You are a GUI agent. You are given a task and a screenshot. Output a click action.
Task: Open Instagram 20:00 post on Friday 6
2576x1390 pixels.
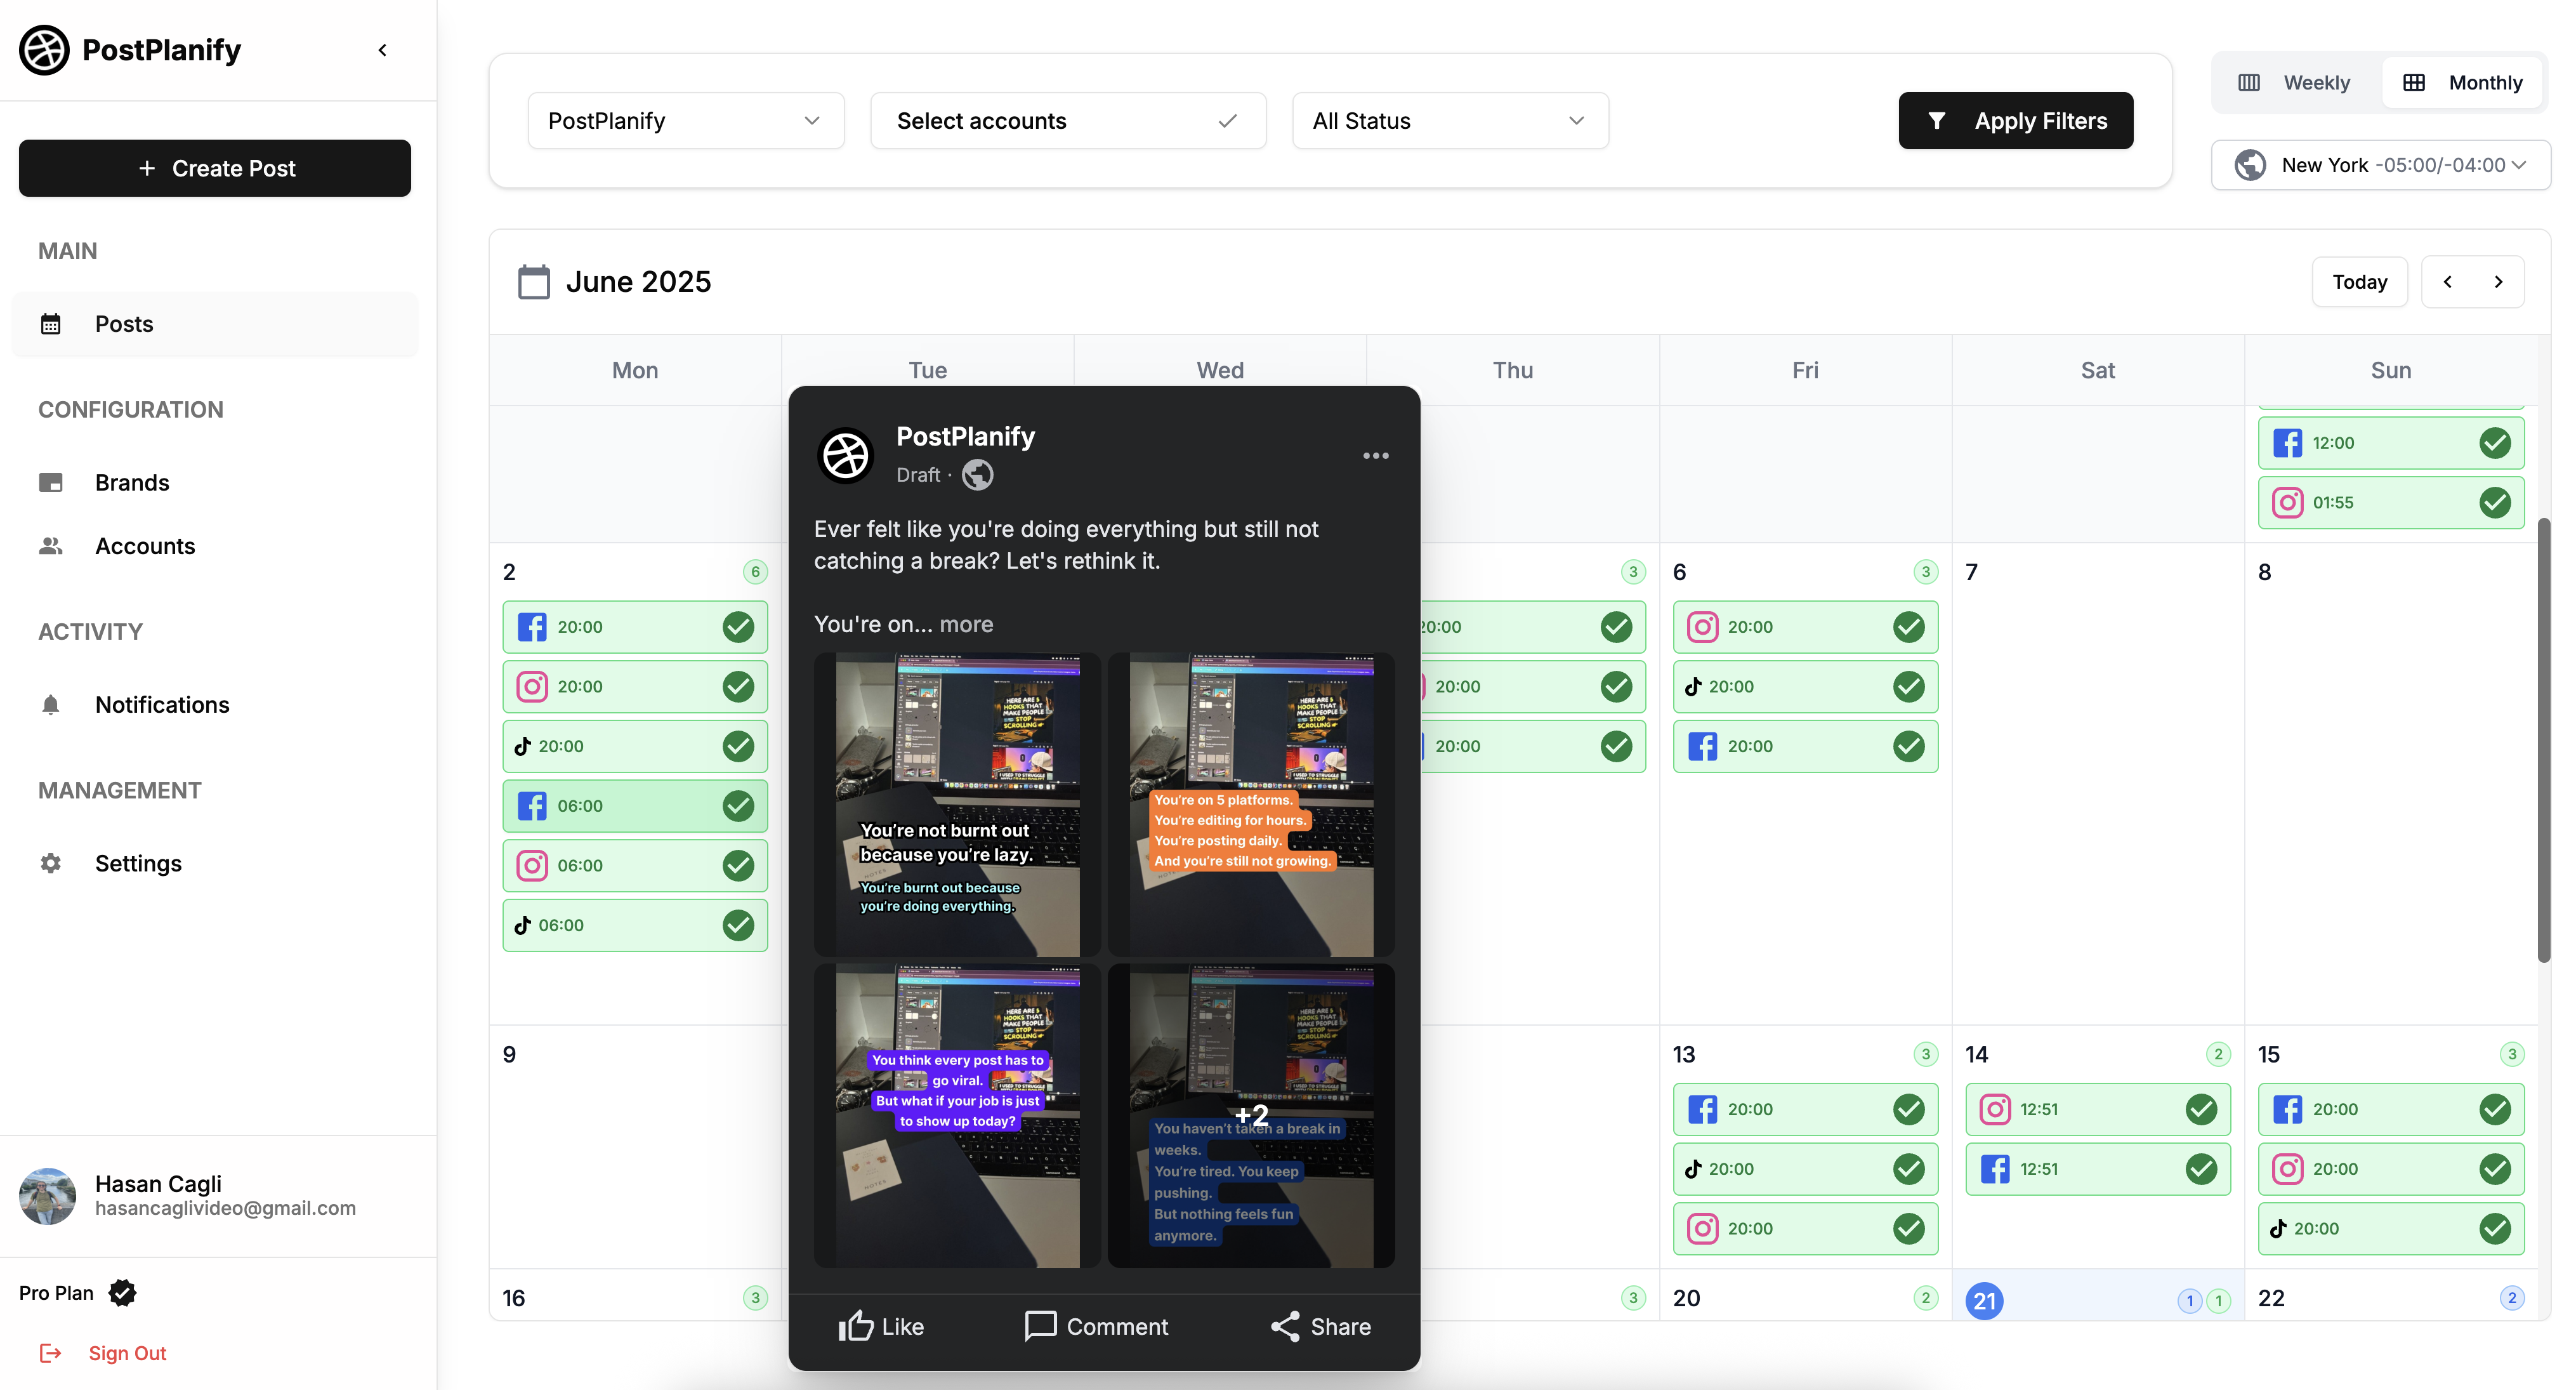[1805, 627]
